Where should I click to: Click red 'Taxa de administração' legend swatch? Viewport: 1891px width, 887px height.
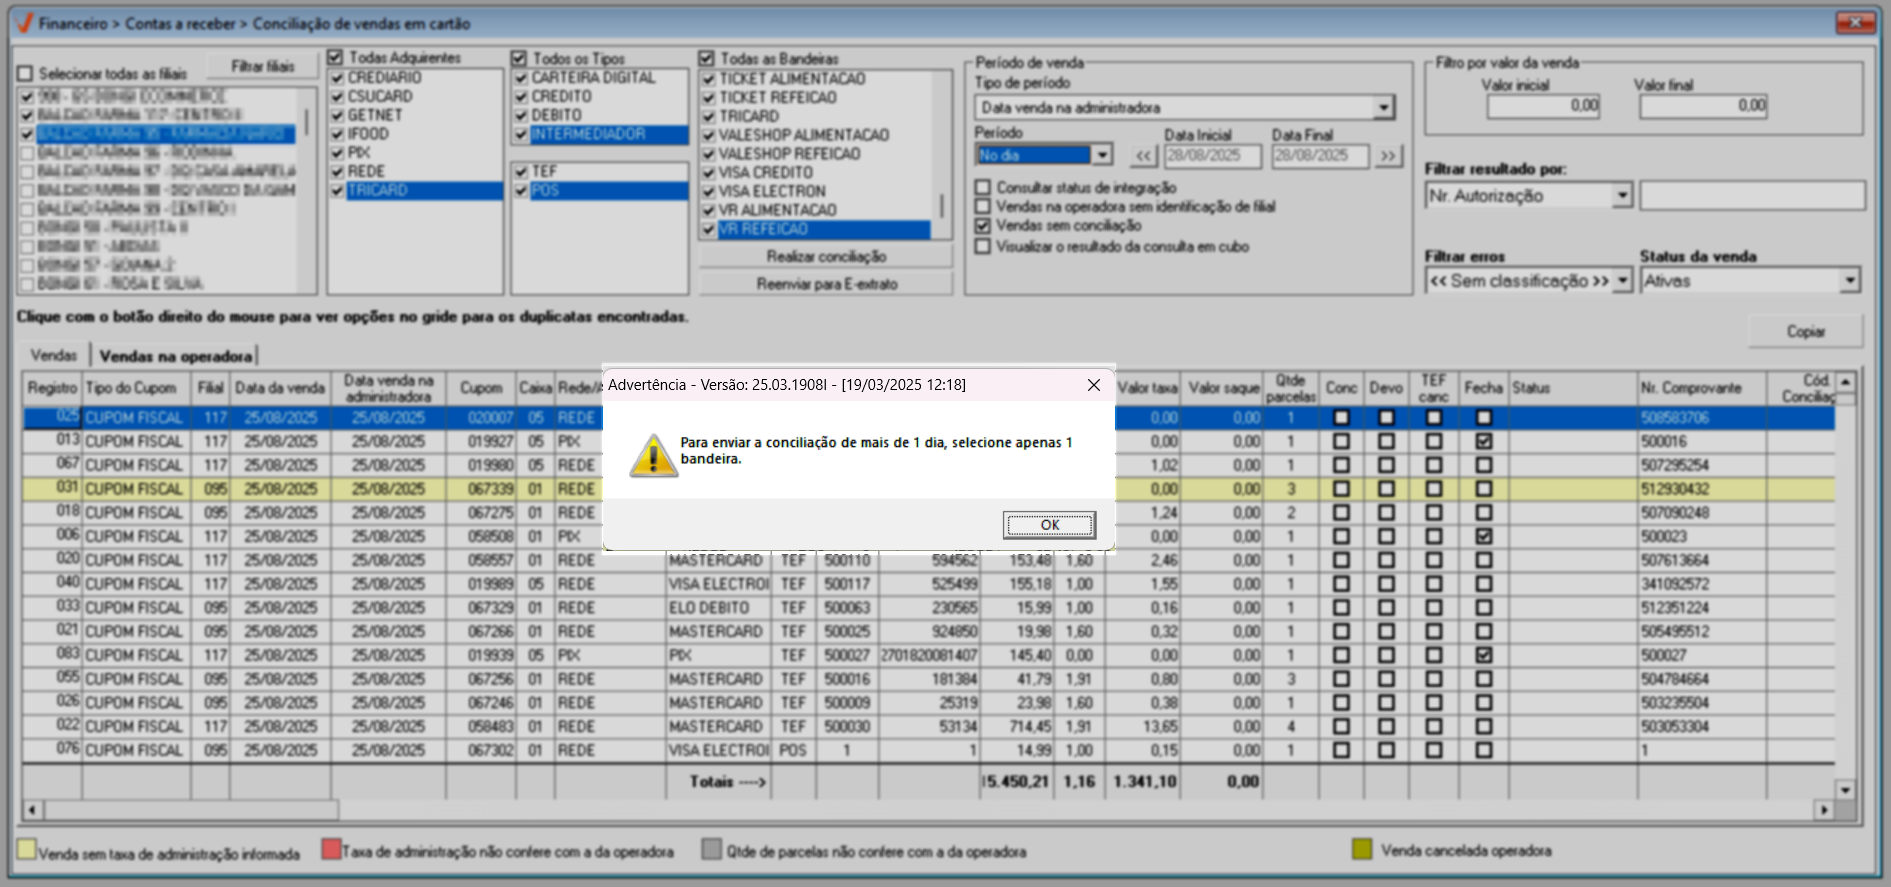coord(331,849)
